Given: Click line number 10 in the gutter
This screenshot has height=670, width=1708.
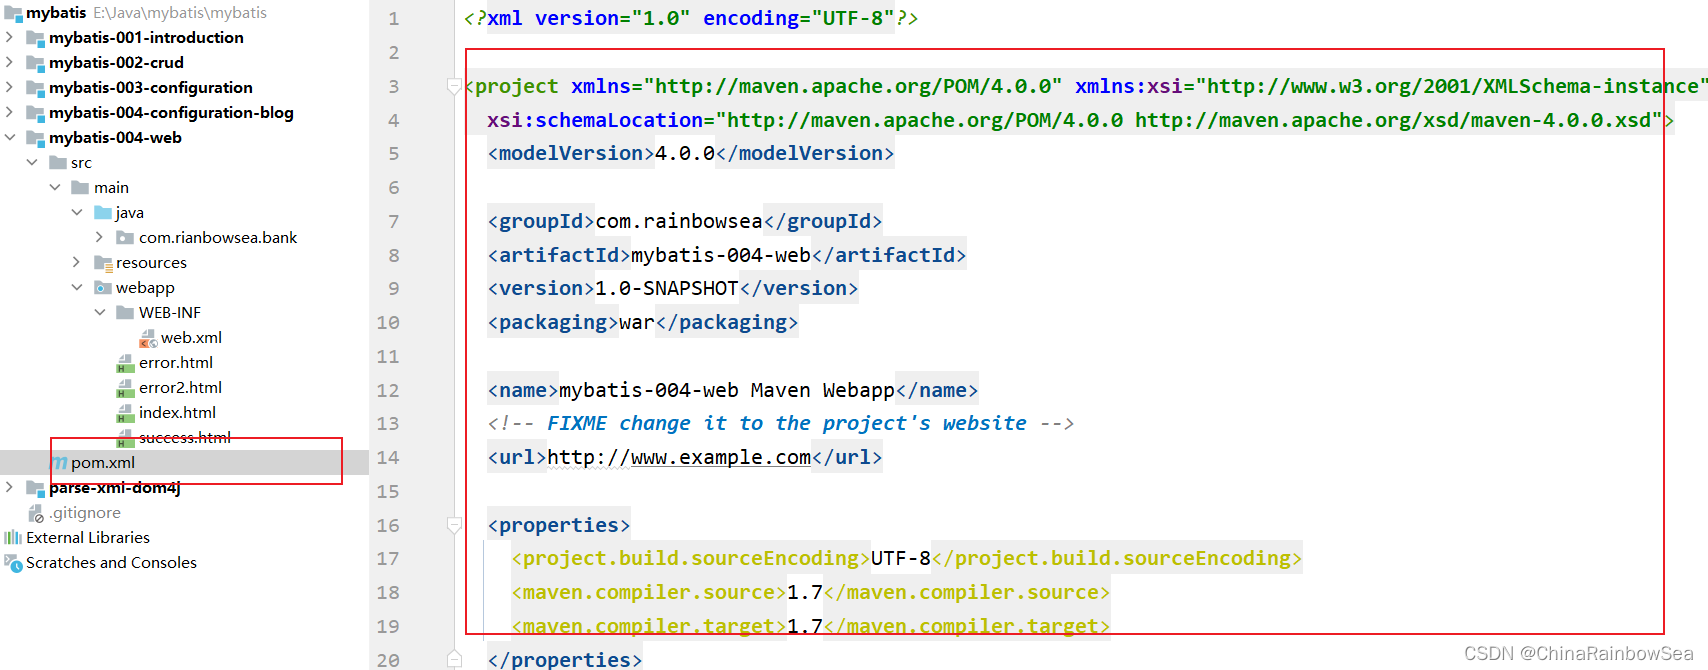Looking at the screenshot, I should pos(388,323).
